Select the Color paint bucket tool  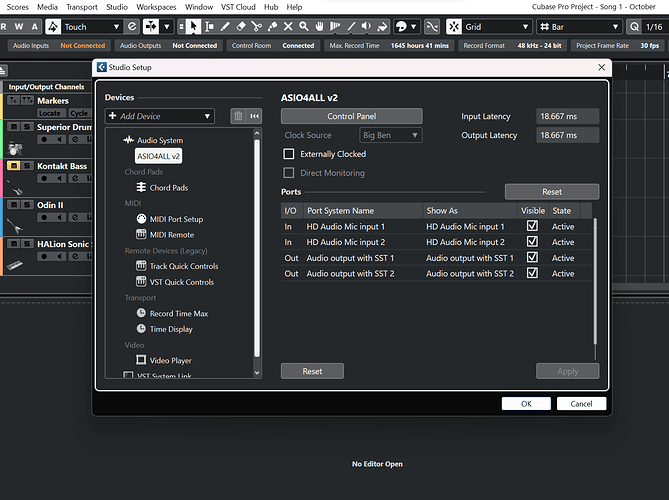click(x=382, y=26)
